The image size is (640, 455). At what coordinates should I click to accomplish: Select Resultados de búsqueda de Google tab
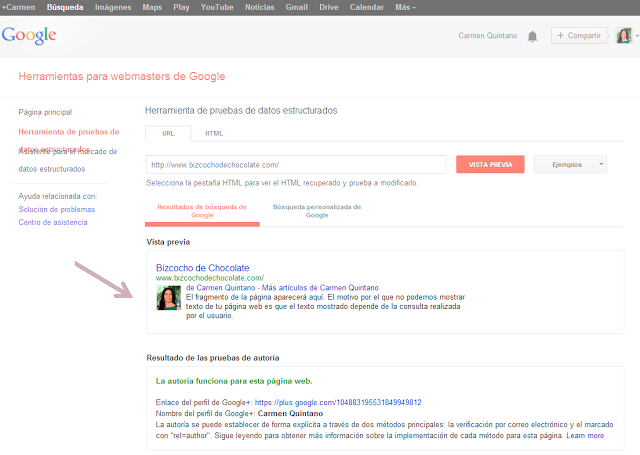(202, 211)
